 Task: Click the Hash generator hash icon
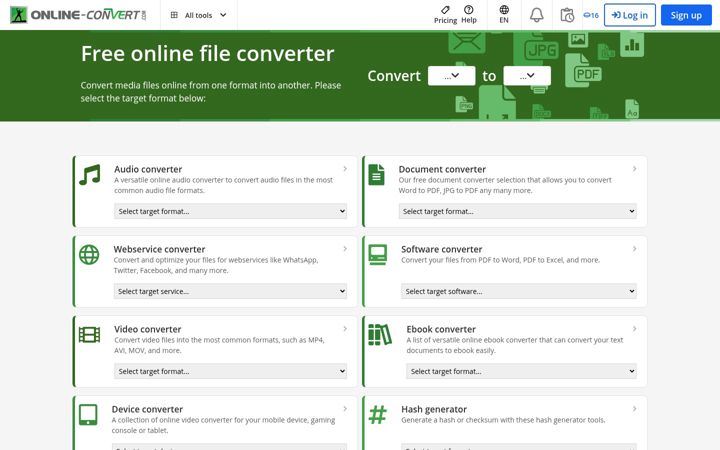(x=378, y=415)
